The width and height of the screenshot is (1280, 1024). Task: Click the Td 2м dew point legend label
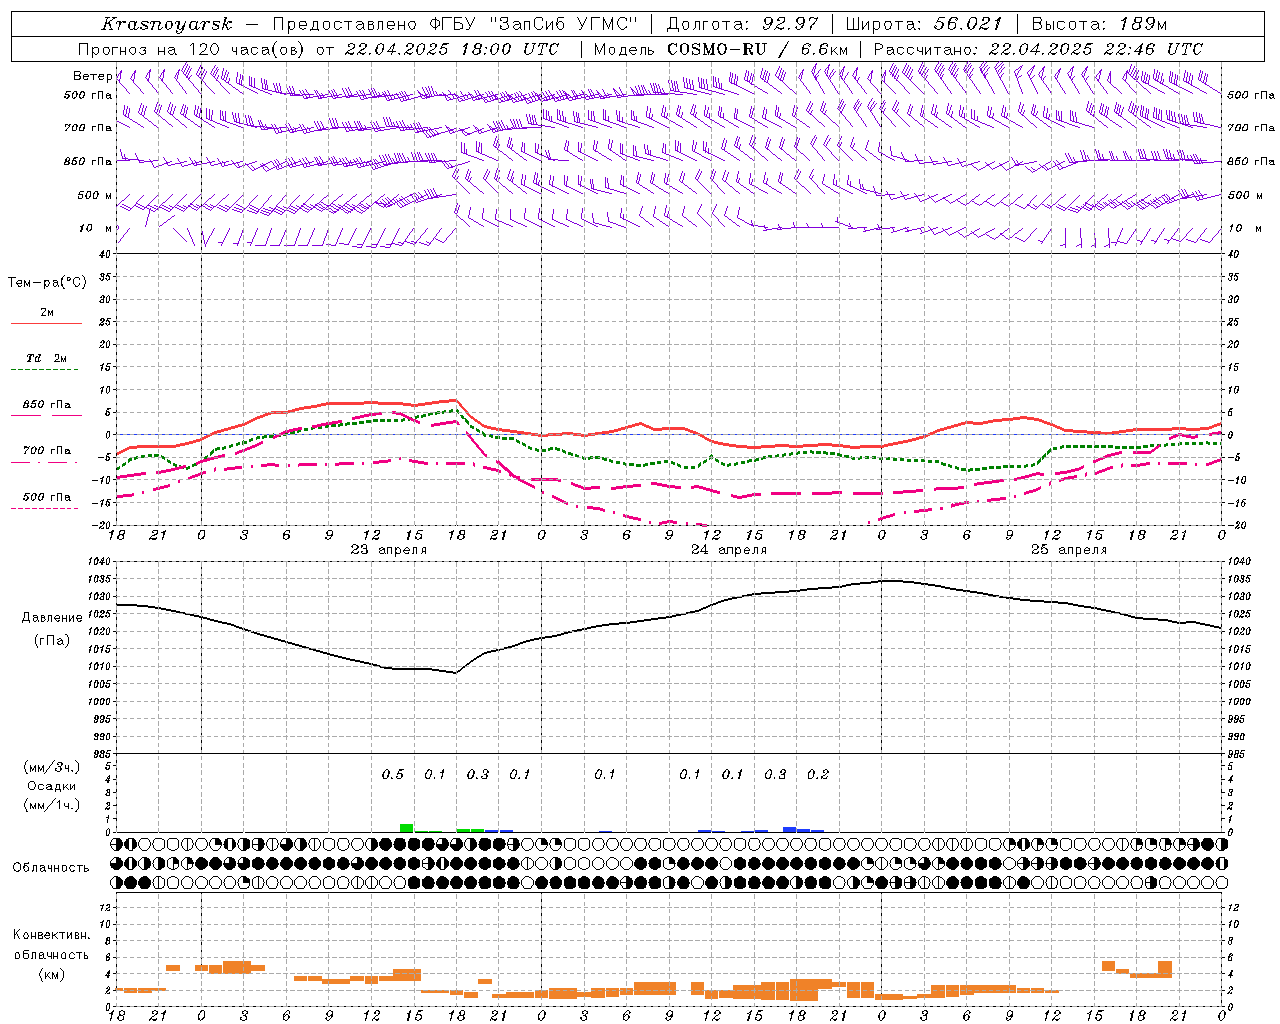47,358
